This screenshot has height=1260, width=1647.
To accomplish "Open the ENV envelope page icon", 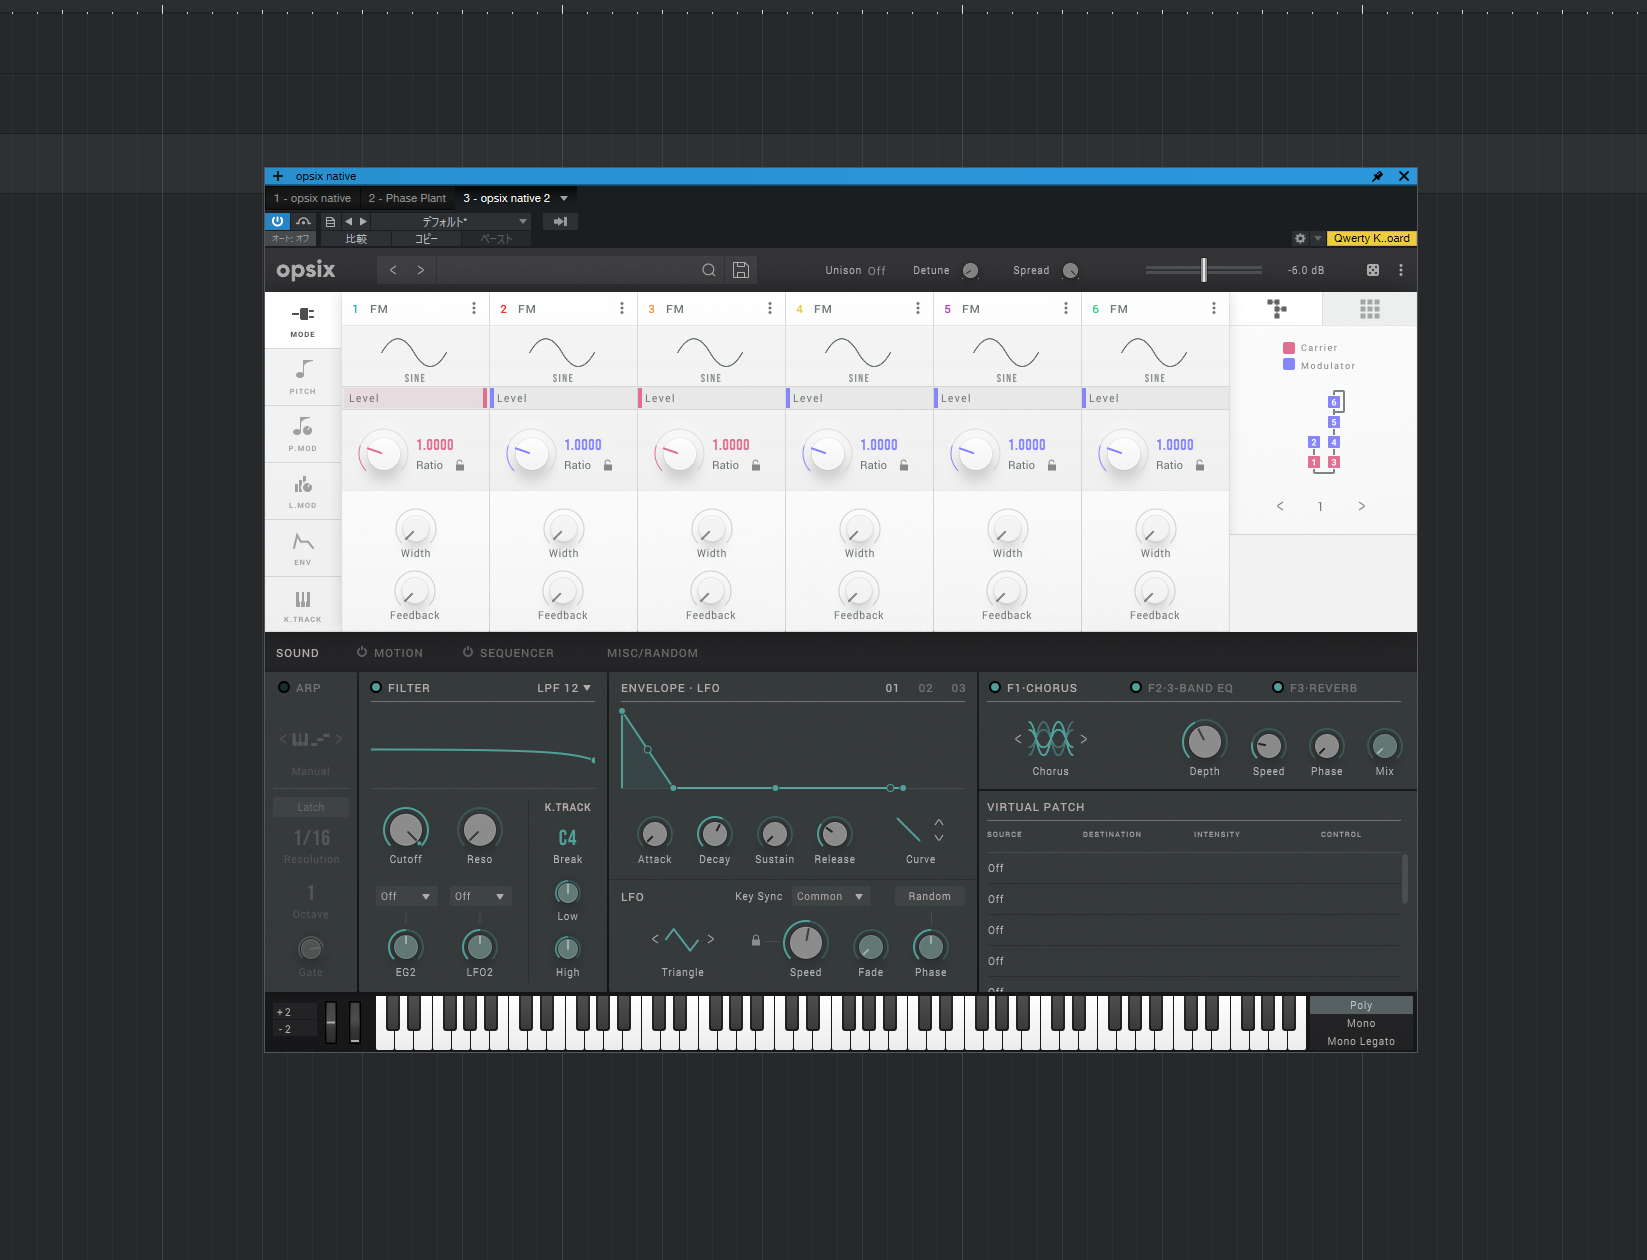I will click(x=303, y=547).
